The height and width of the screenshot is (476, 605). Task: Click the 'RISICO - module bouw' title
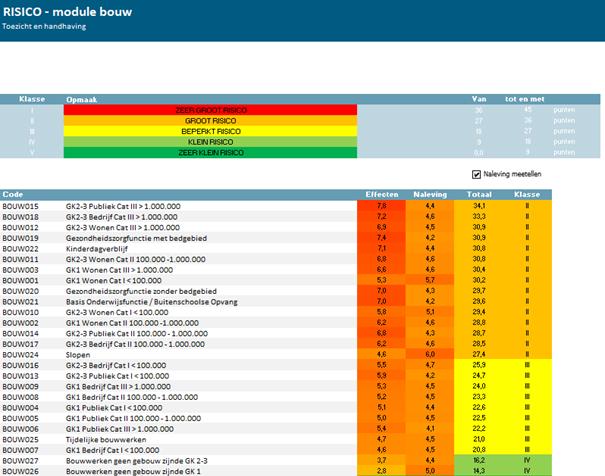[x=66, y=11]
